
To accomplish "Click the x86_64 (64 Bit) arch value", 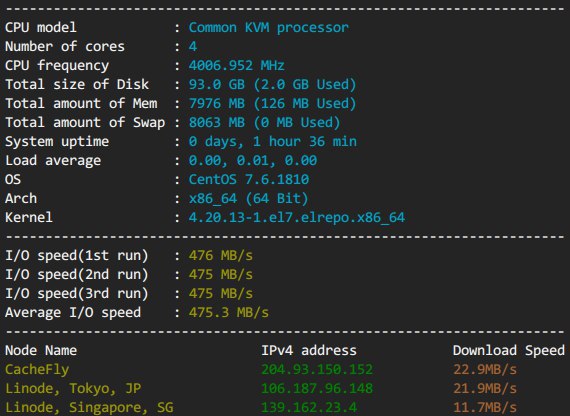I will point(248,199).
